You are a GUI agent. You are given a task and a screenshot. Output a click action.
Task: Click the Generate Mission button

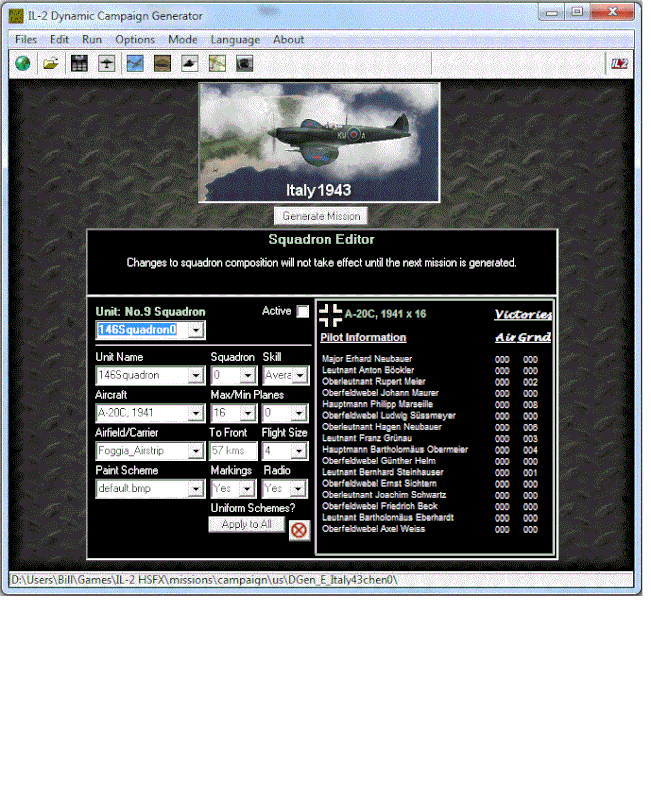pyautogui.click(x=321, y=216)
